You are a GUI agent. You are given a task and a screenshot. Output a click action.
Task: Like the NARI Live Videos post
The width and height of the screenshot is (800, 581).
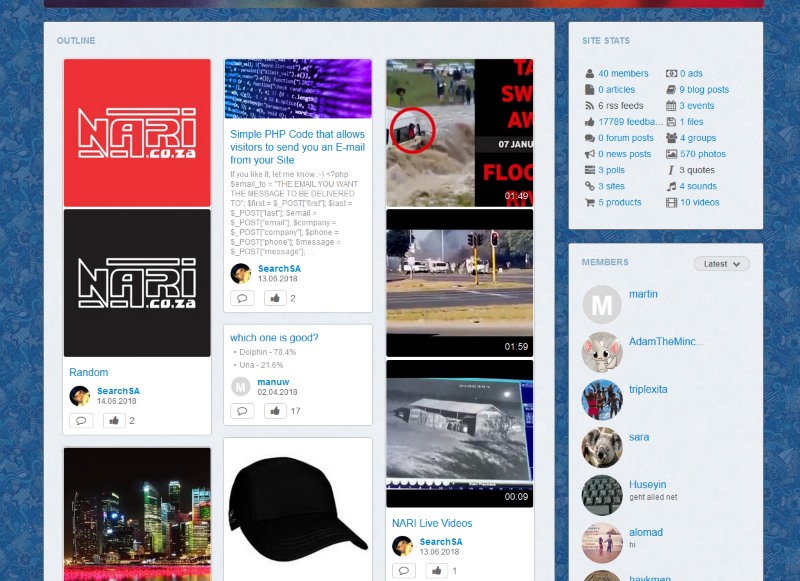[436, 570]
